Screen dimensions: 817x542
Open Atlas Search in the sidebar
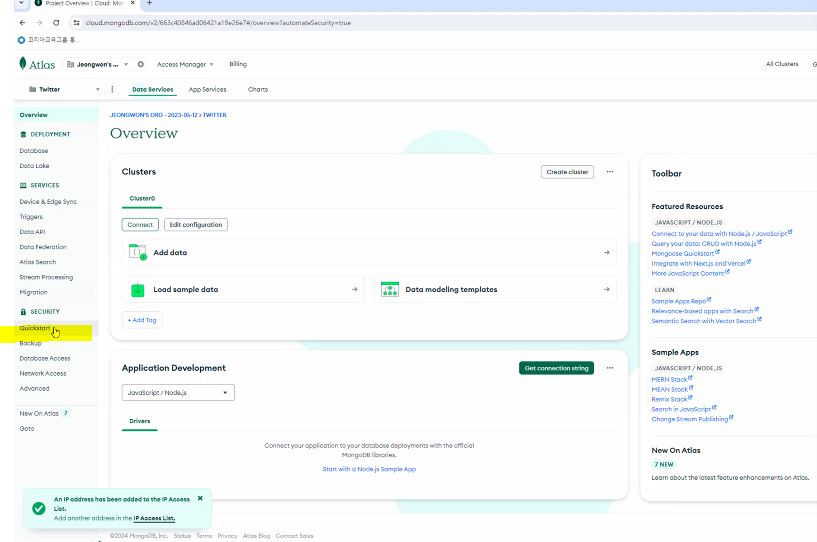tap(38, 262)
